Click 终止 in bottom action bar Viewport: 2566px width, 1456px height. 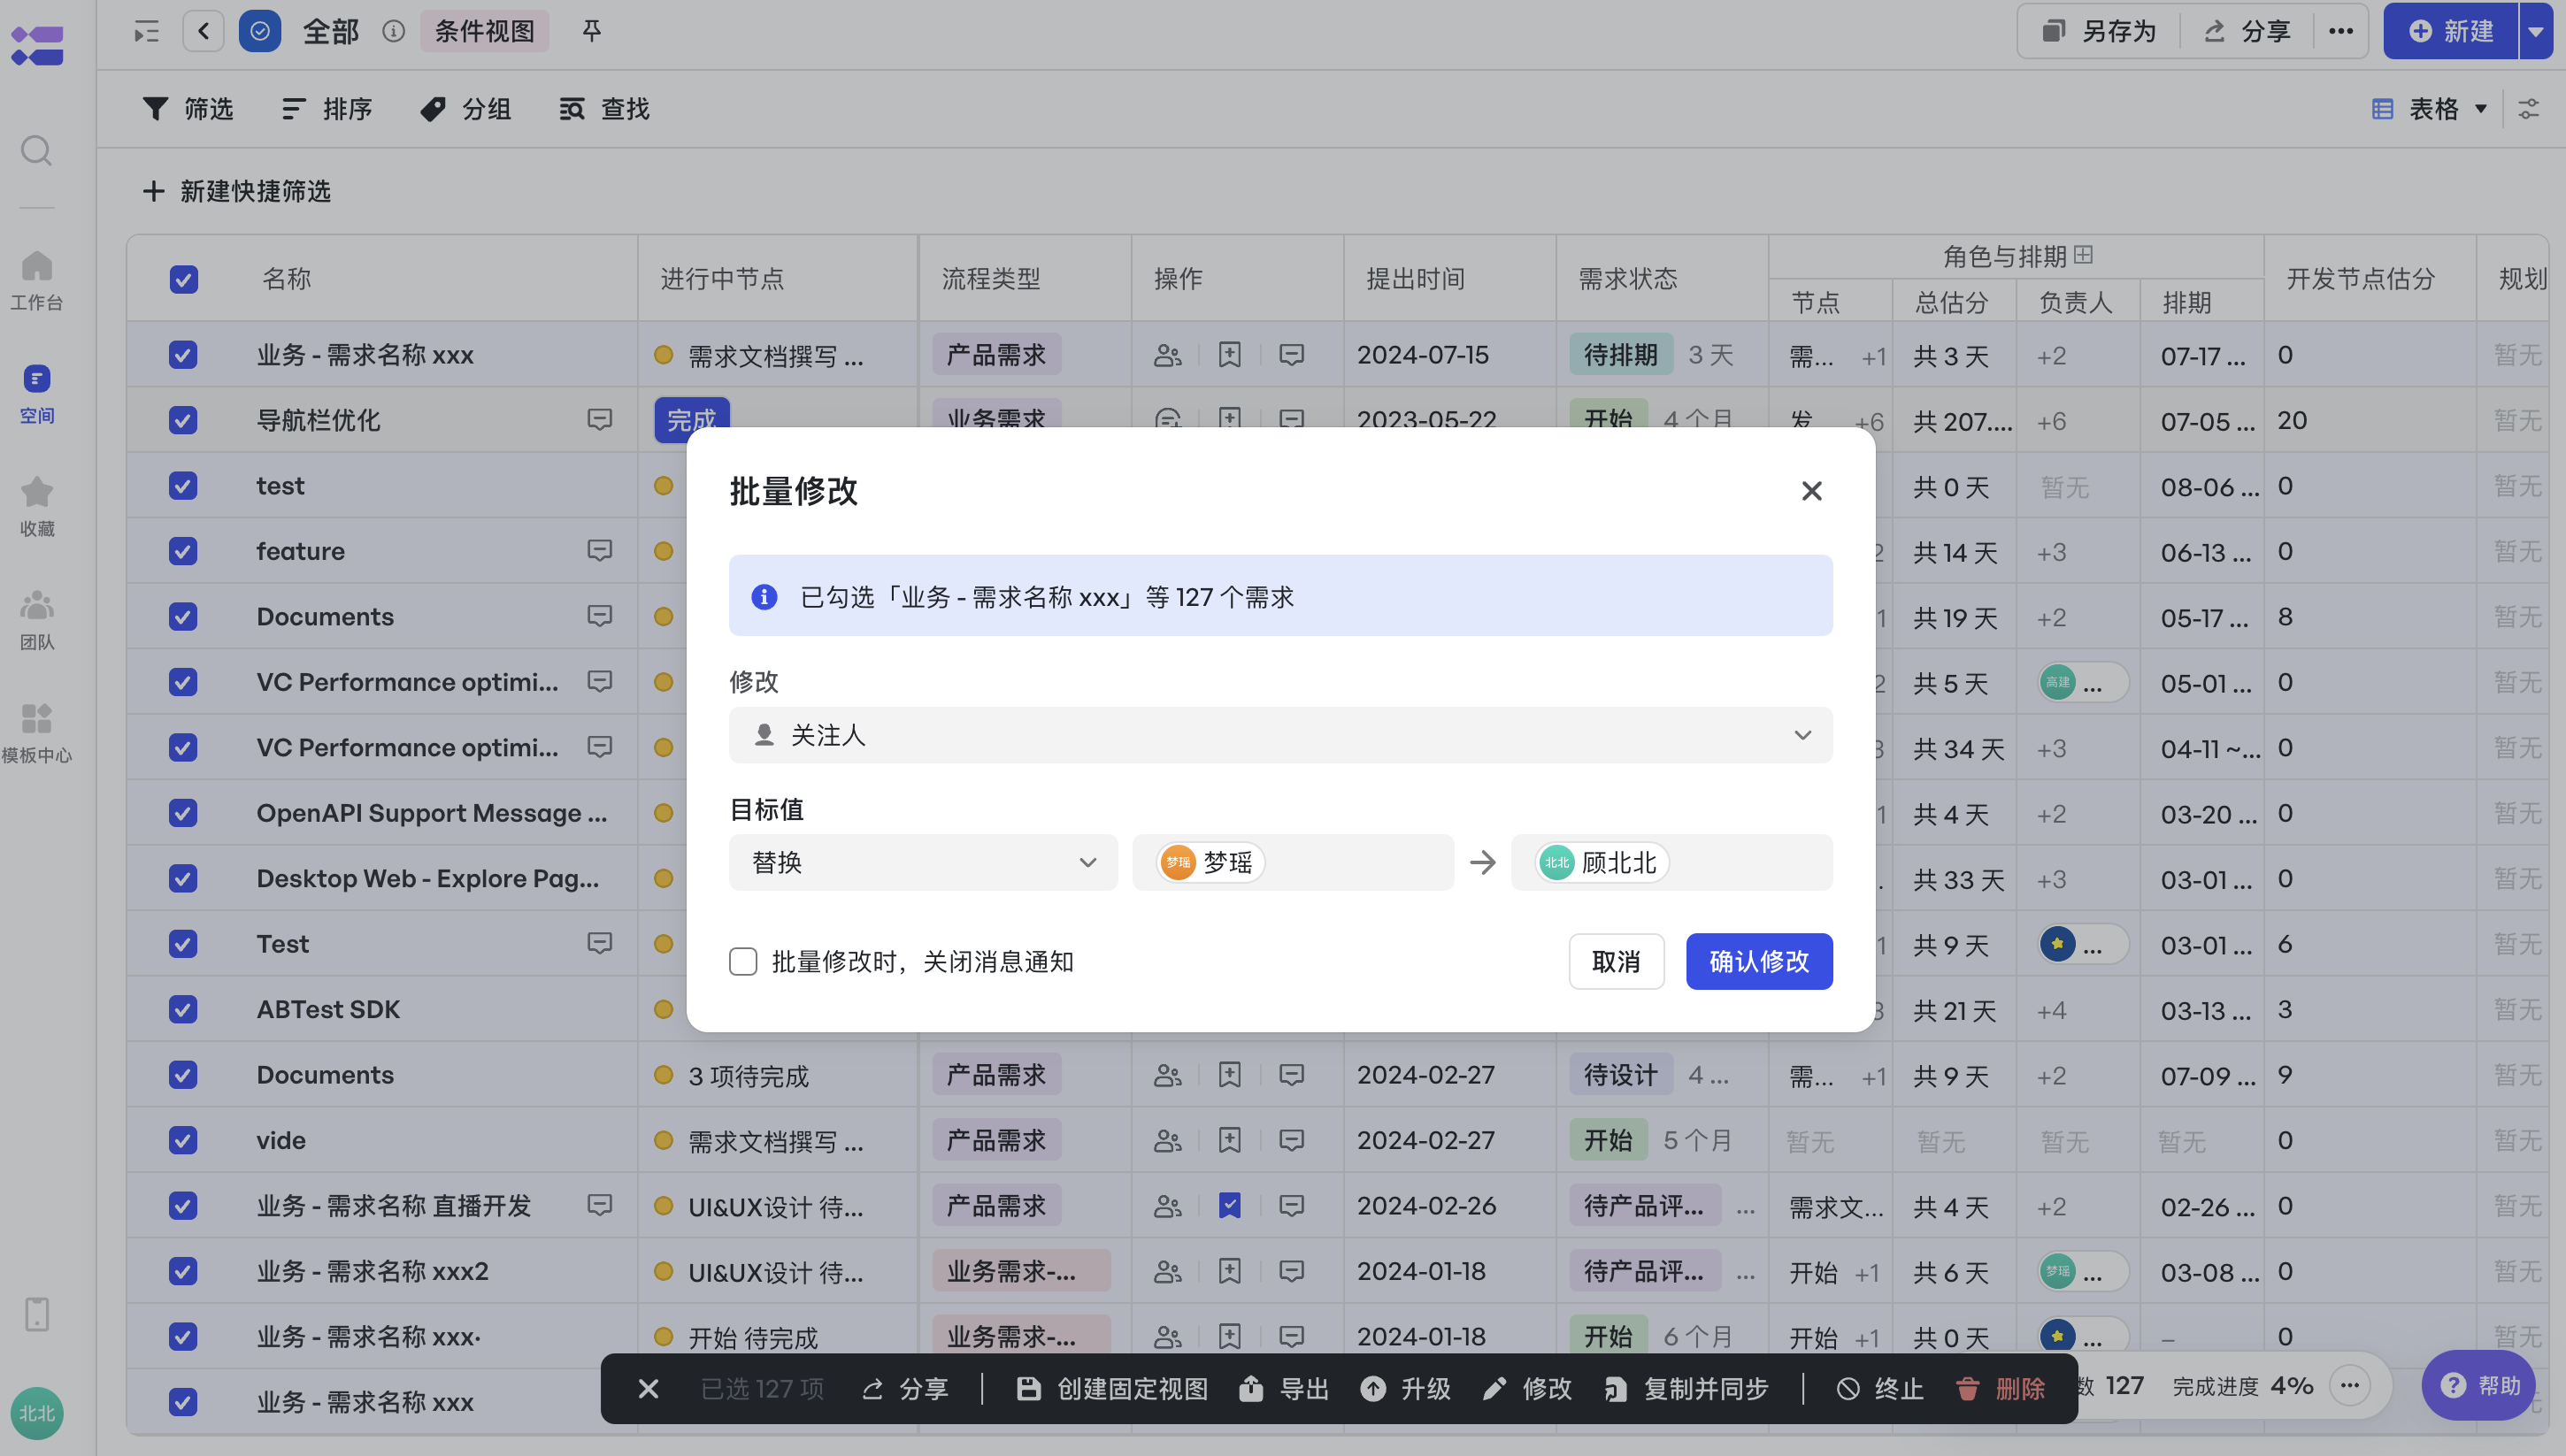click(x=1880, y=1389)
